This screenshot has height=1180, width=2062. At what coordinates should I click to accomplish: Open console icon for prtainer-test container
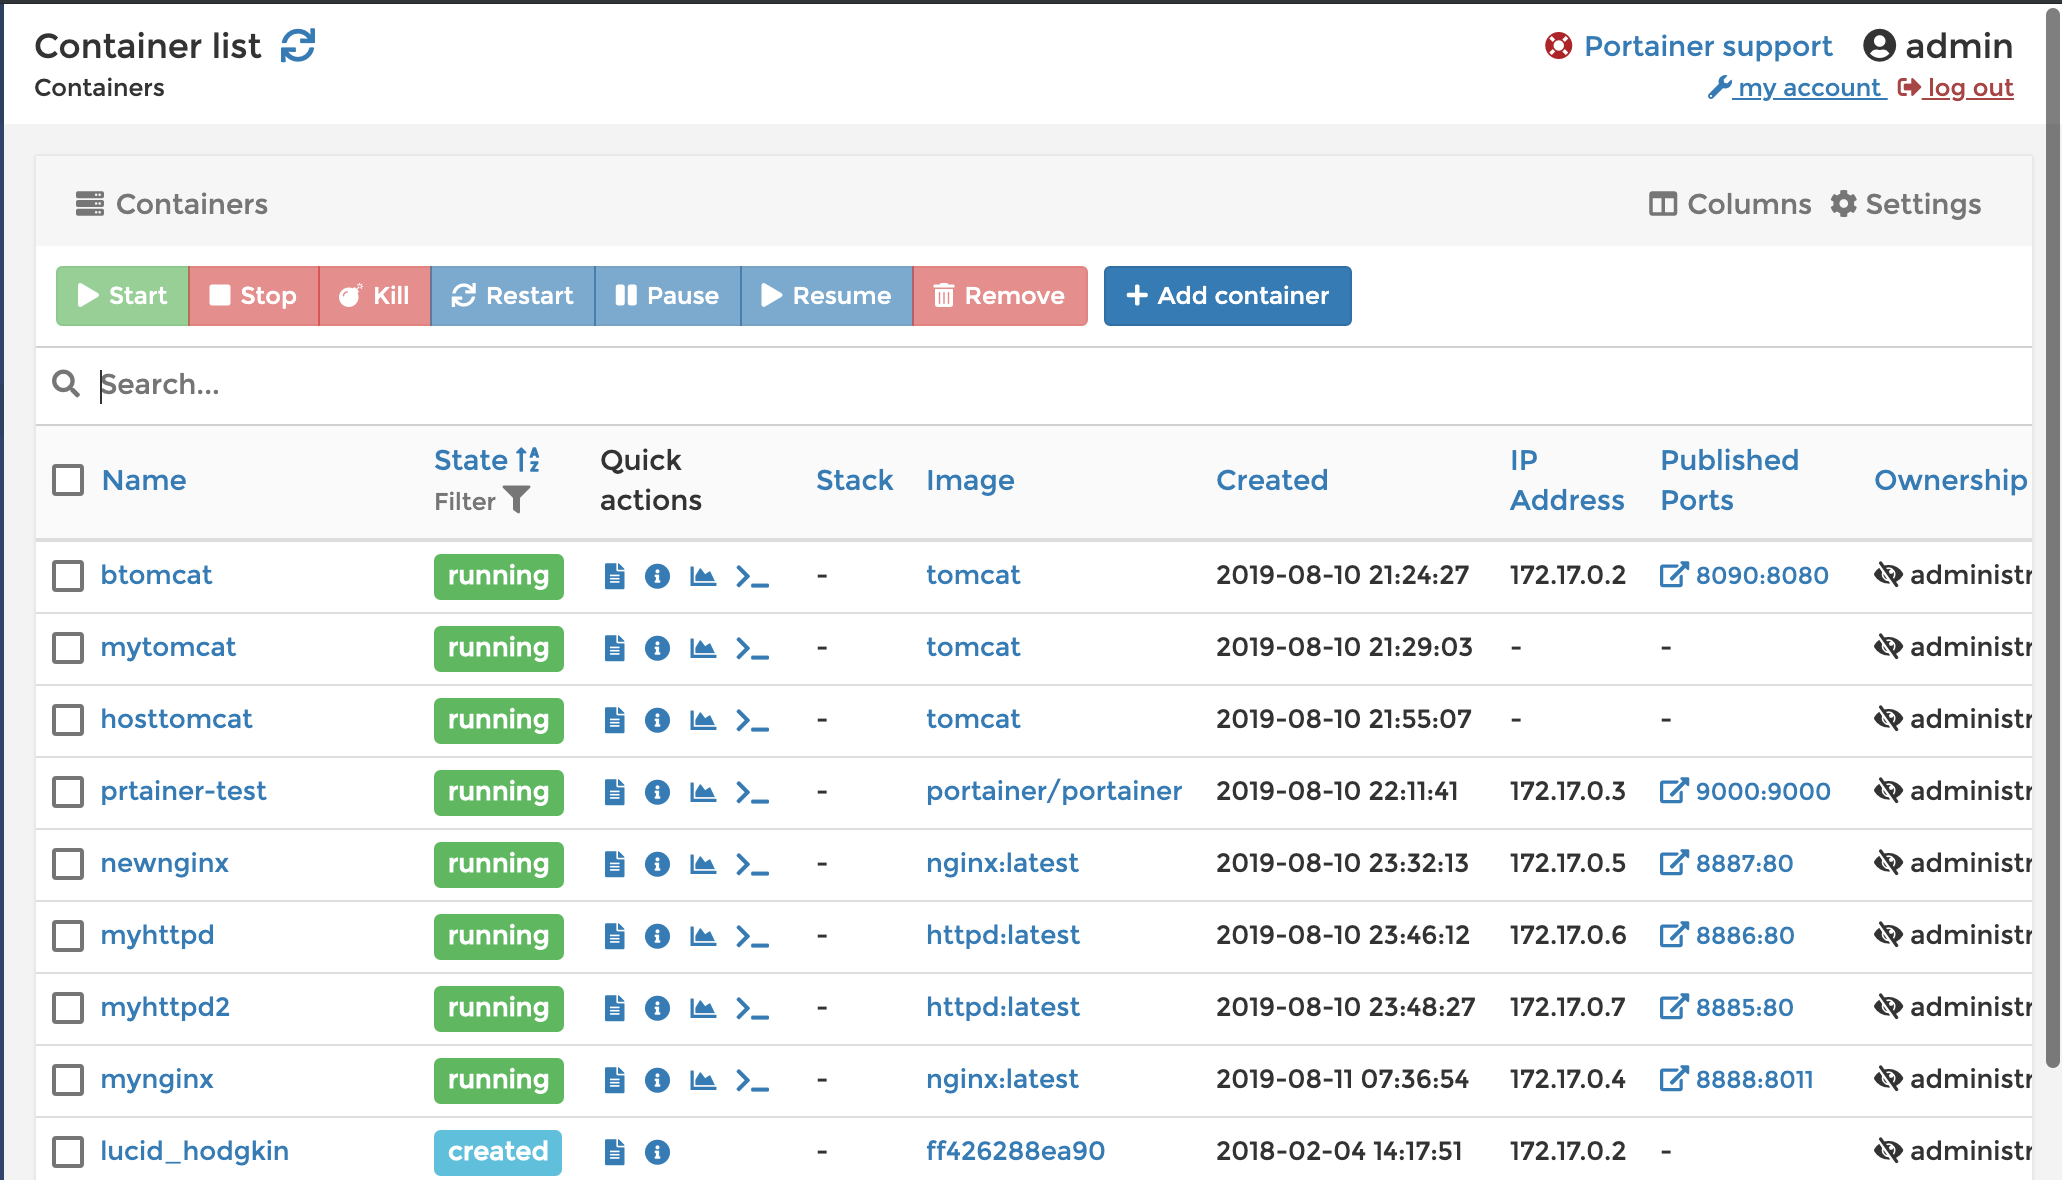(751, 792)
